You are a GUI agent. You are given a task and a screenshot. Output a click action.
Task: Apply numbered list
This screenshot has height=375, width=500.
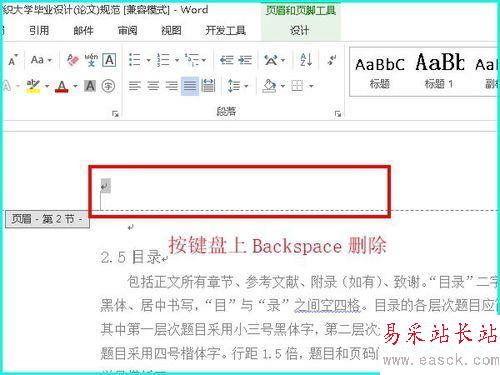point(163,60)
